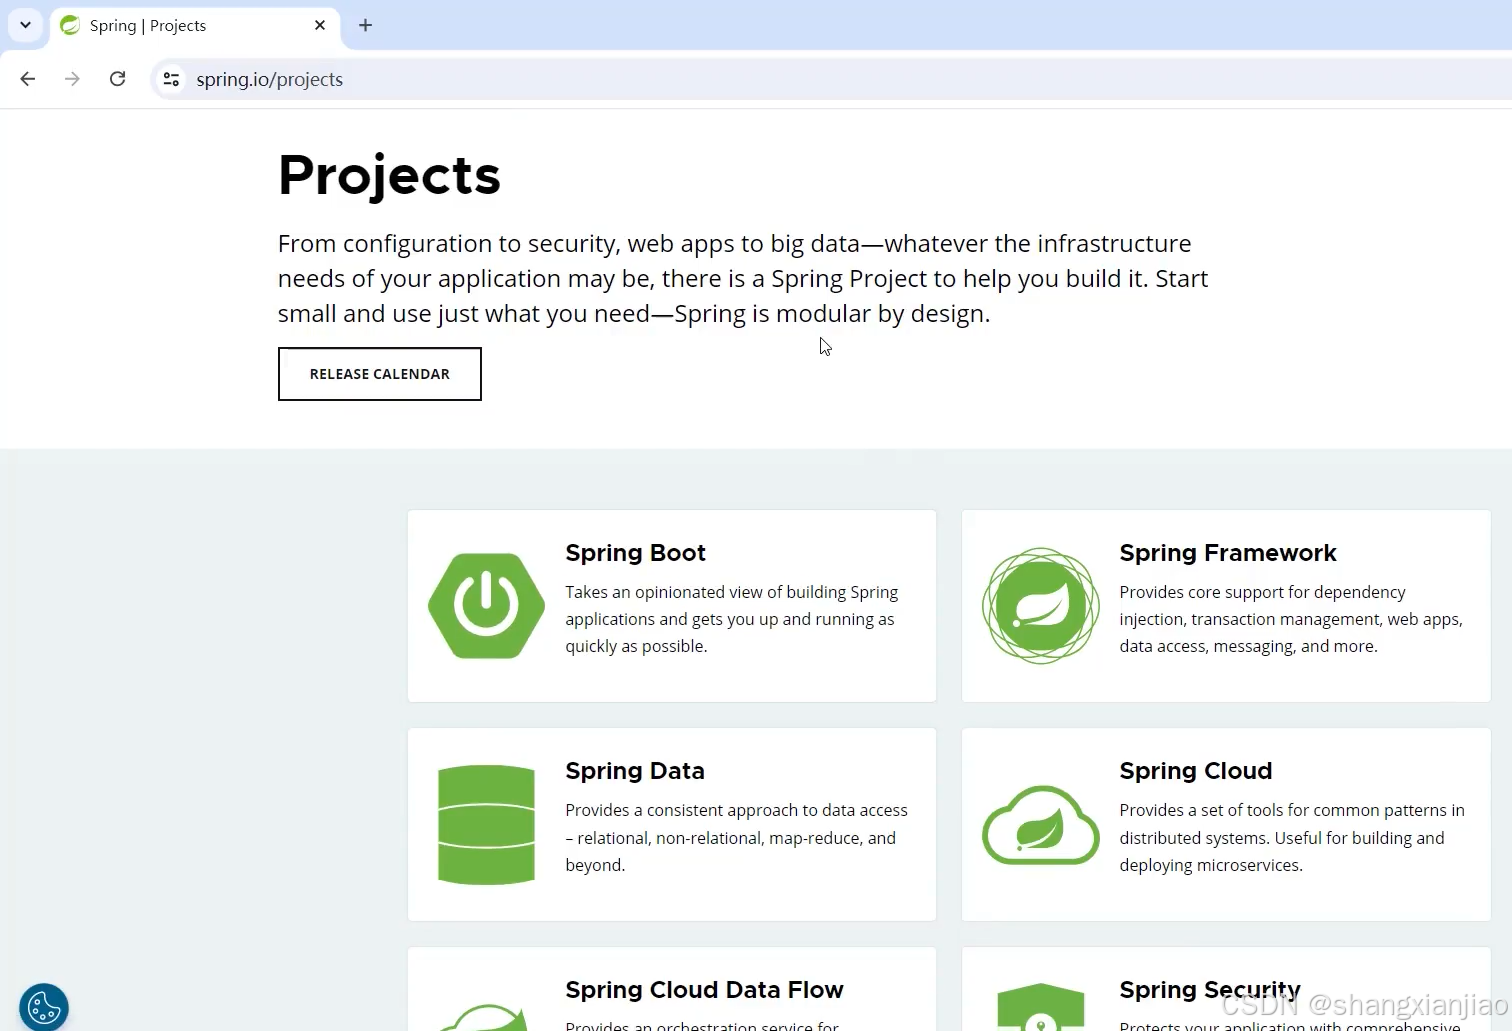1512x1031 pixels.
Task: Open the Spring Cloud project title link
Action: tap(1196, 771)
